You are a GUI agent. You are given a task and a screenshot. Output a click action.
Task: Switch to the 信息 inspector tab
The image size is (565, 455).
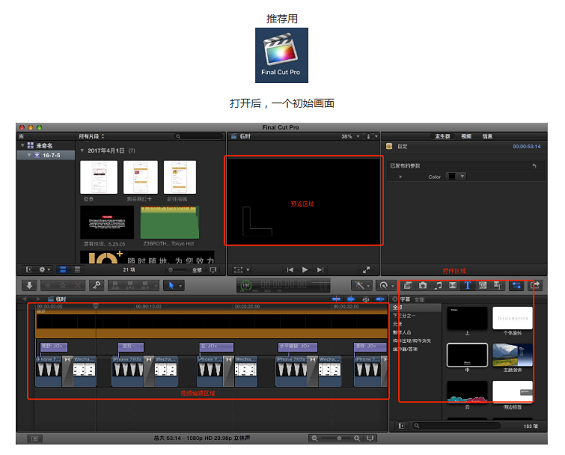487,136
